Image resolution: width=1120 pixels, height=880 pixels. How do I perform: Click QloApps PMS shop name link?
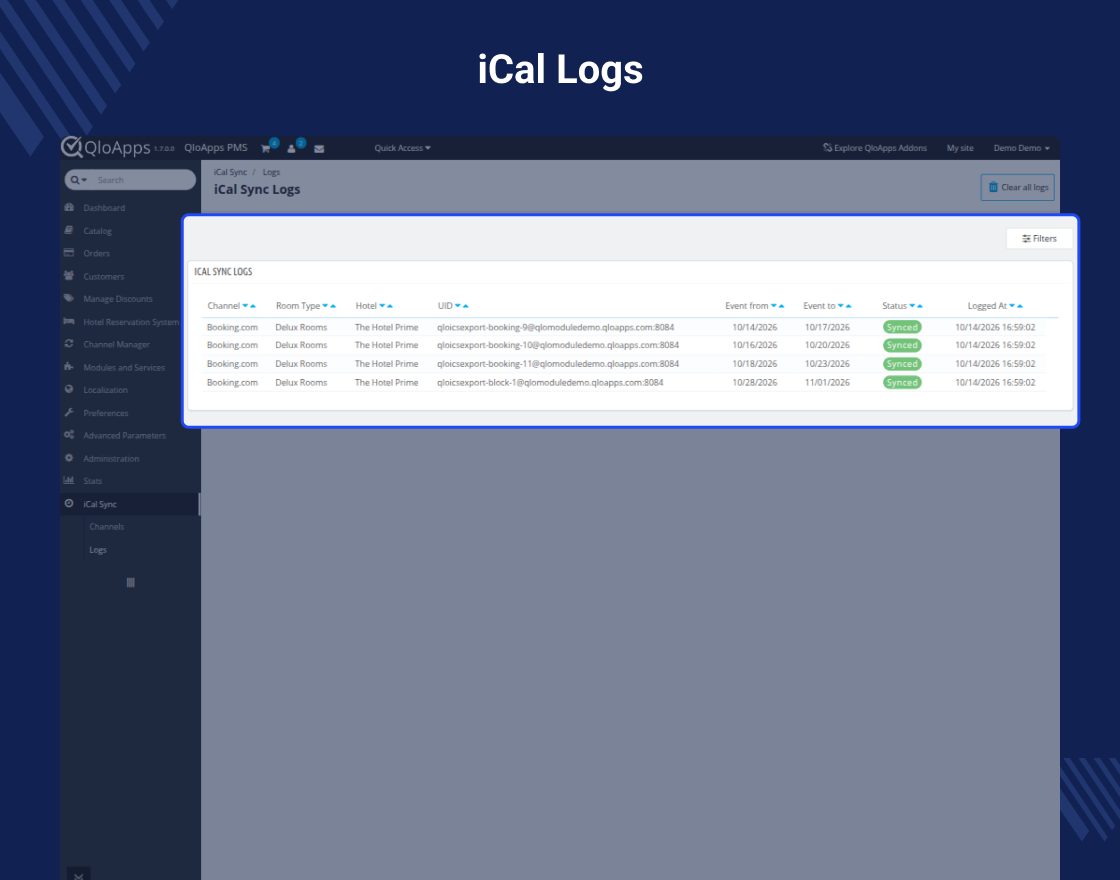coord(216,148)
